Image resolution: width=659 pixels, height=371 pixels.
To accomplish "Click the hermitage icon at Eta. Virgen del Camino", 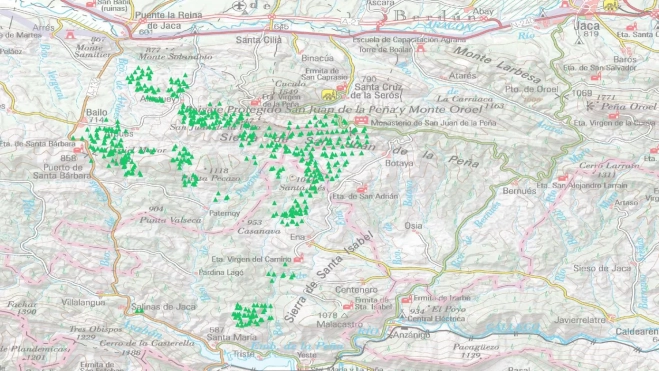I will pyautogui.click(x=298, y=258).
